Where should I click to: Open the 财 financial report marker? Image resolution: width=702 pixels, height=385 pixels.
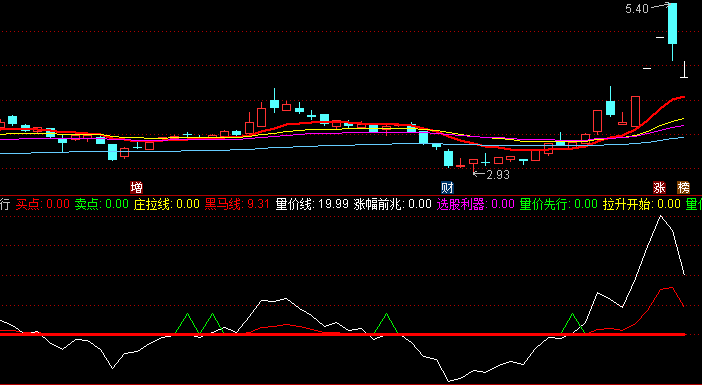pyautogui.click(x=447, y=187)
